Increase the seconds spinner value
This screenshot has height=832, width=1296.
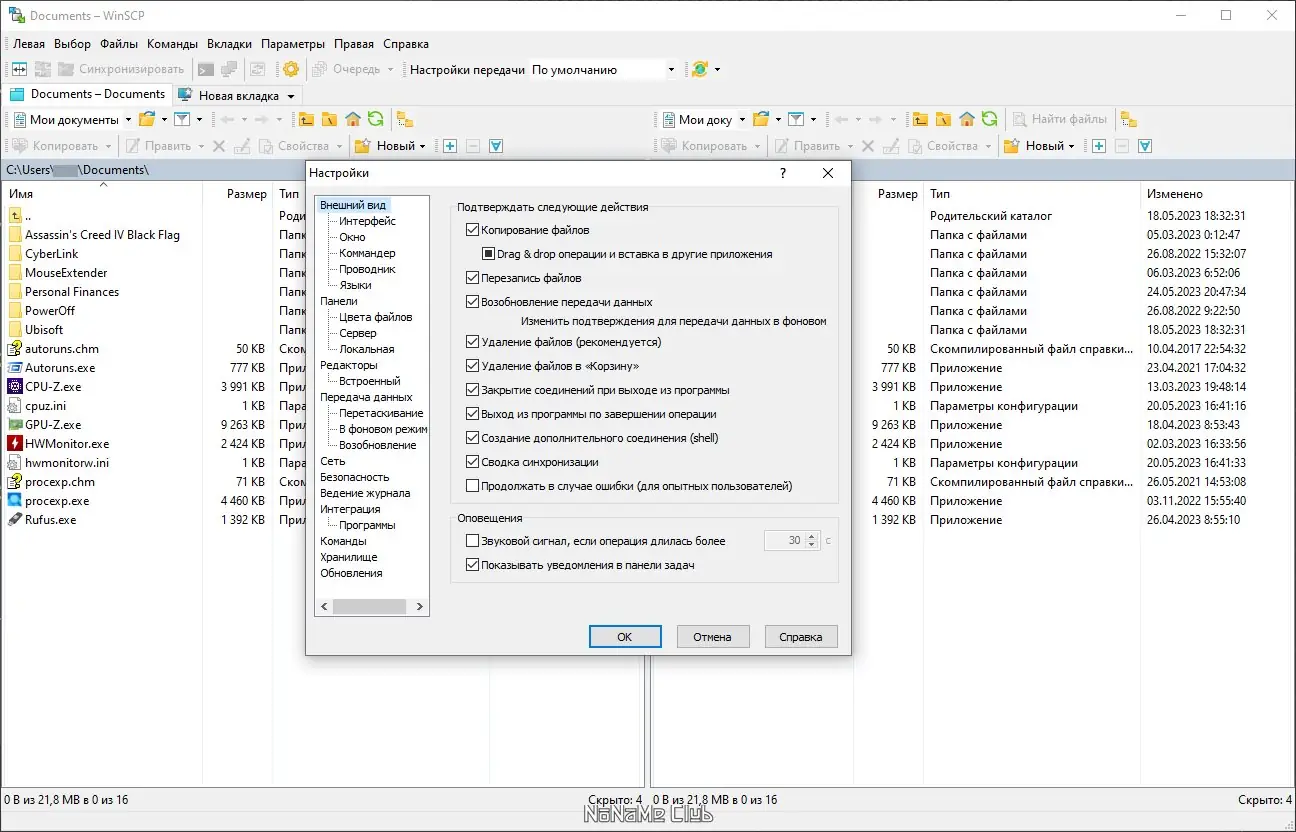point(812,536)
